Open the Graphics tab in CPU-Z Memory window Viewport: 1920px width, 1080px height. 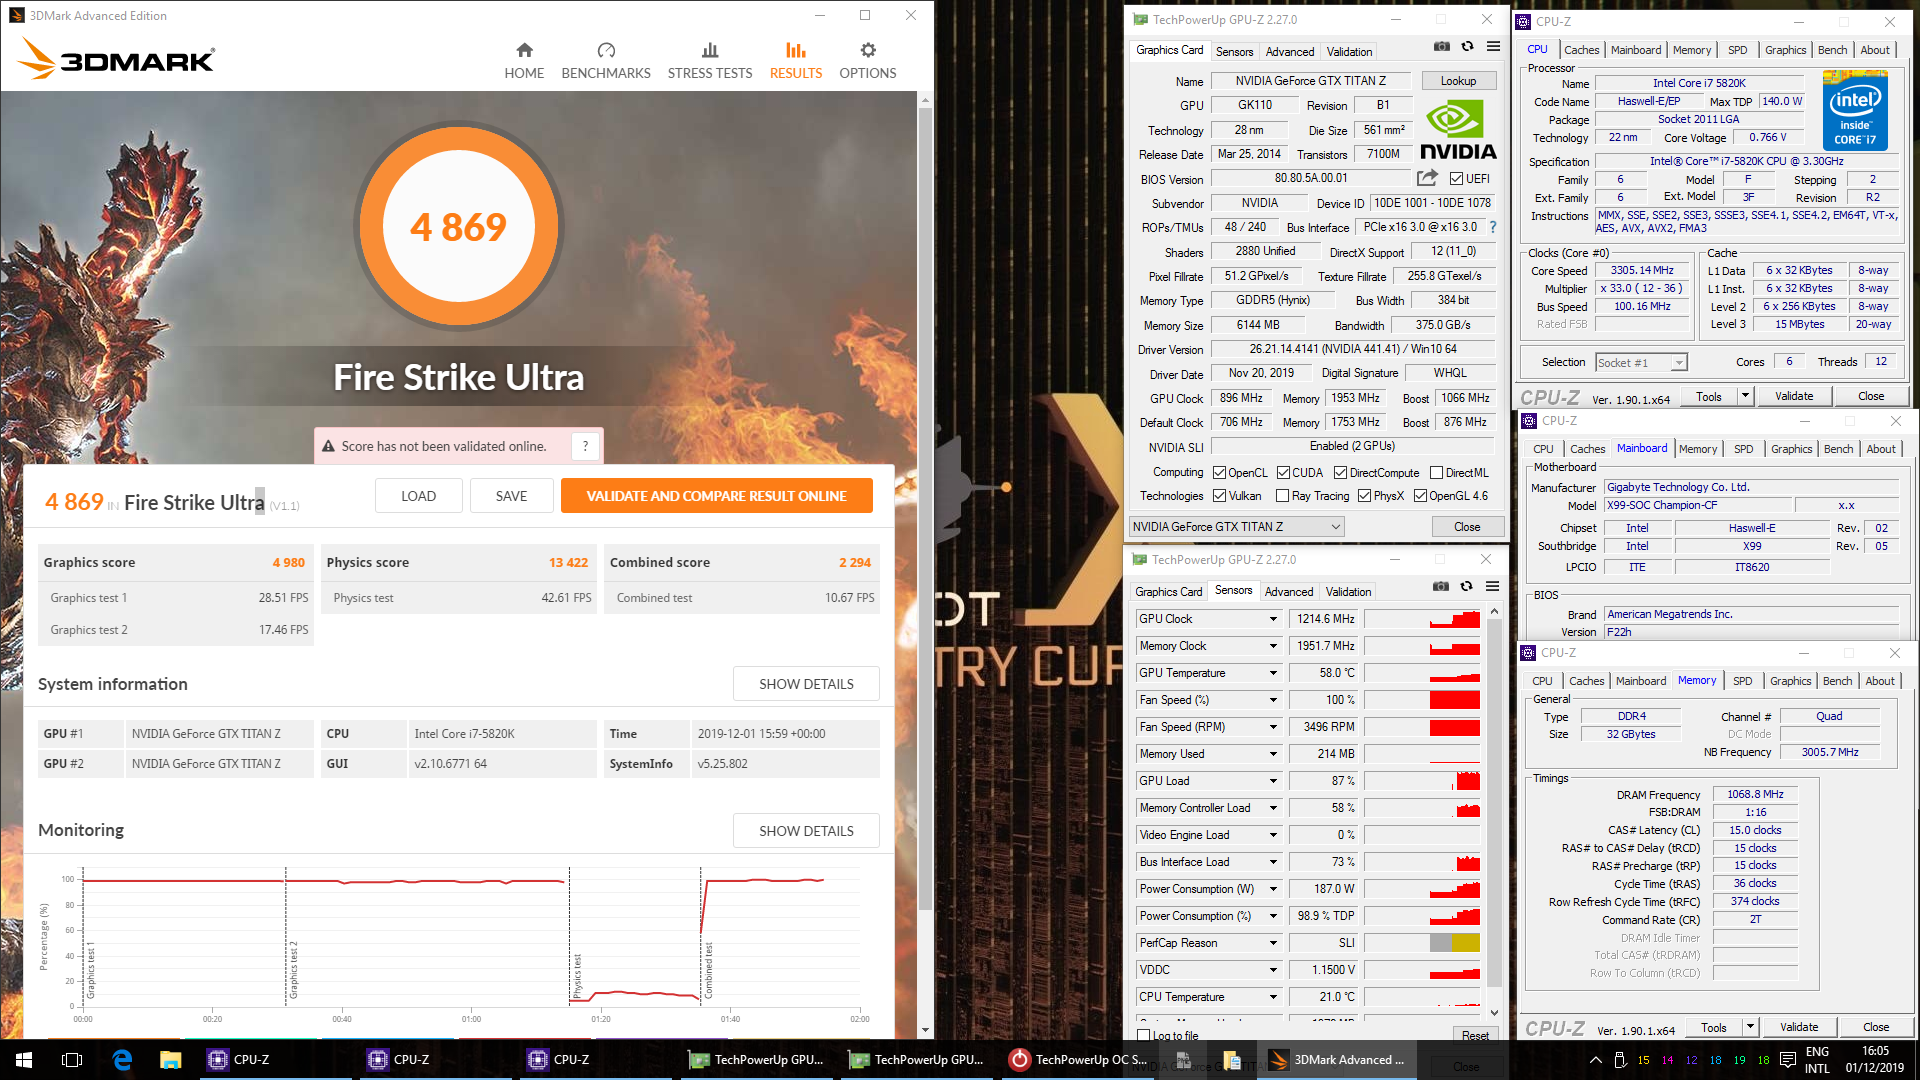click(x=1790, y=681)
